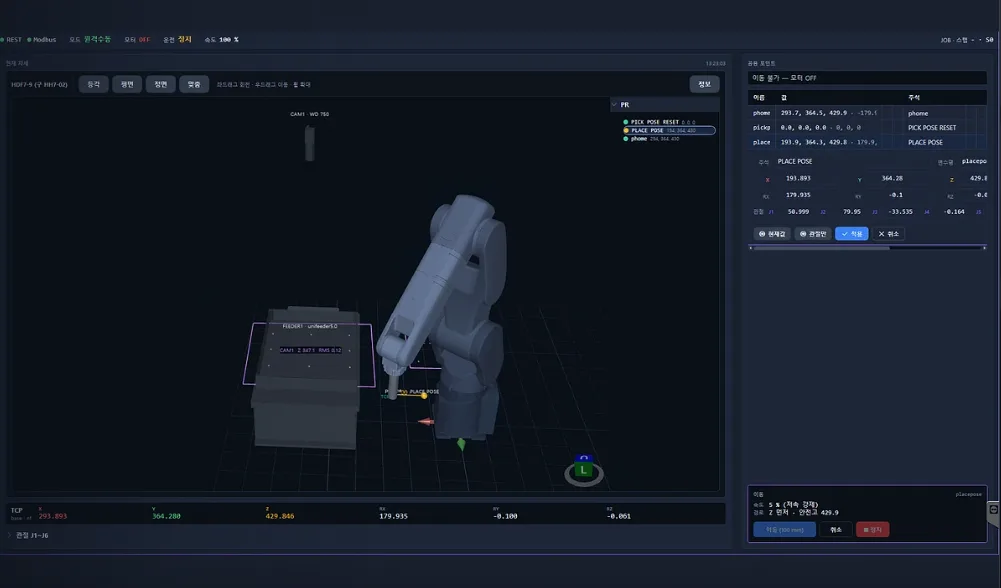Click the Modbus connection status indicator
This screenshot has height=588, width=1001.
pyautogui.click(x=41, y=40)
